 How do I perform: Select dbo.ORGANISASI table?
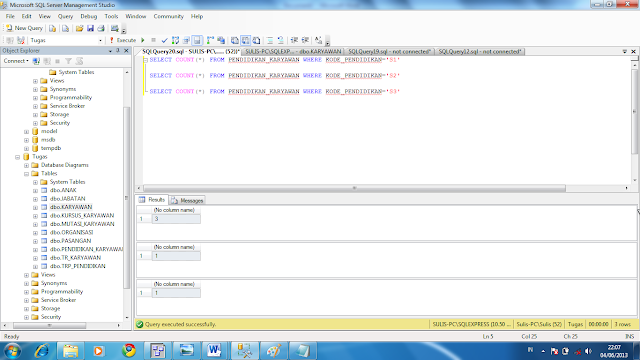click(x=71, y=232)
